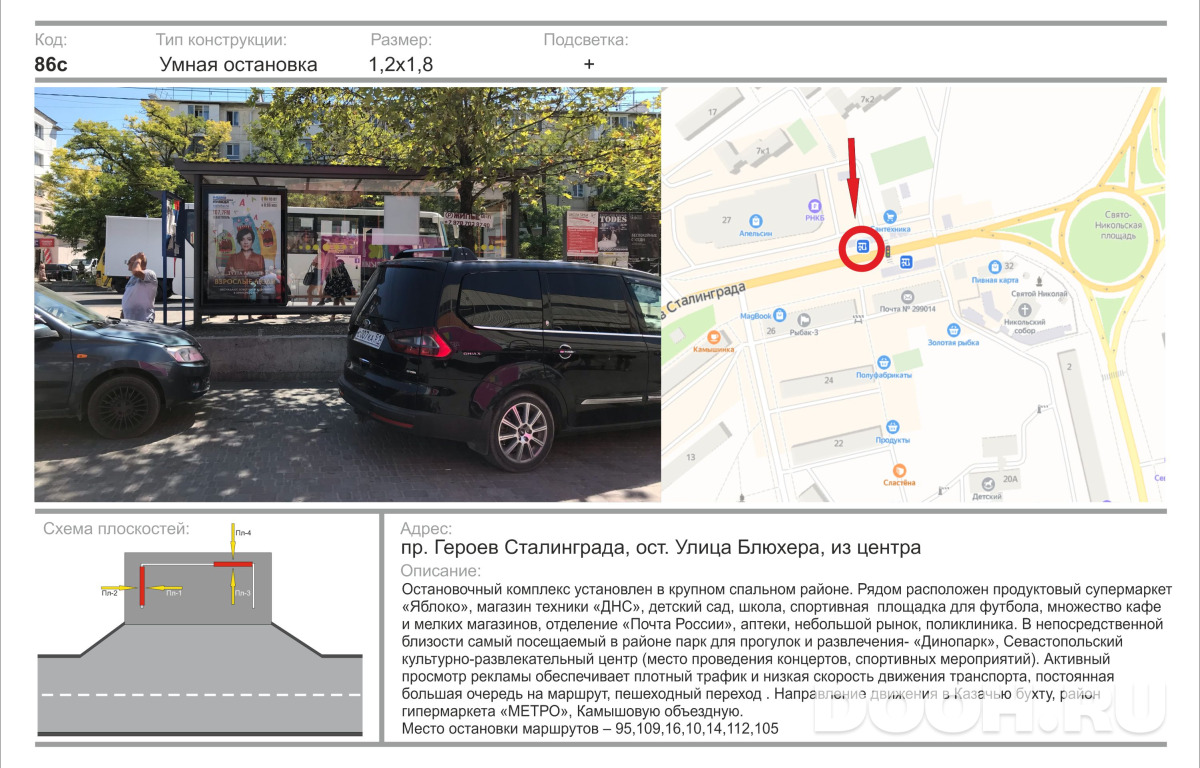Click the Схема плоскостей: heading
Screen dimensions: 1200x768
(x=116, y=529)
